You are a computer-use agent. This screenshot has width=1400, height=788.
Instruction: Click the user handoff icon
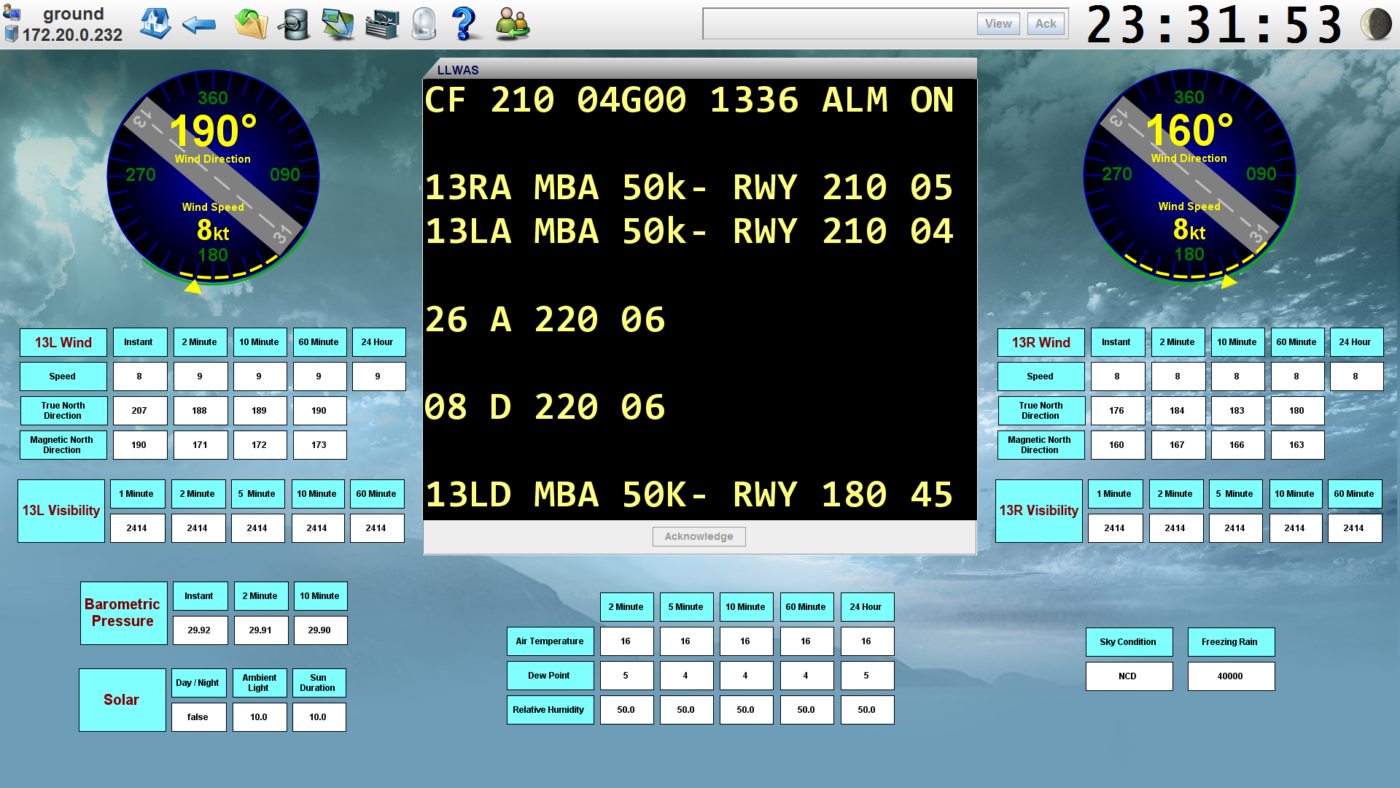point(510,22)
